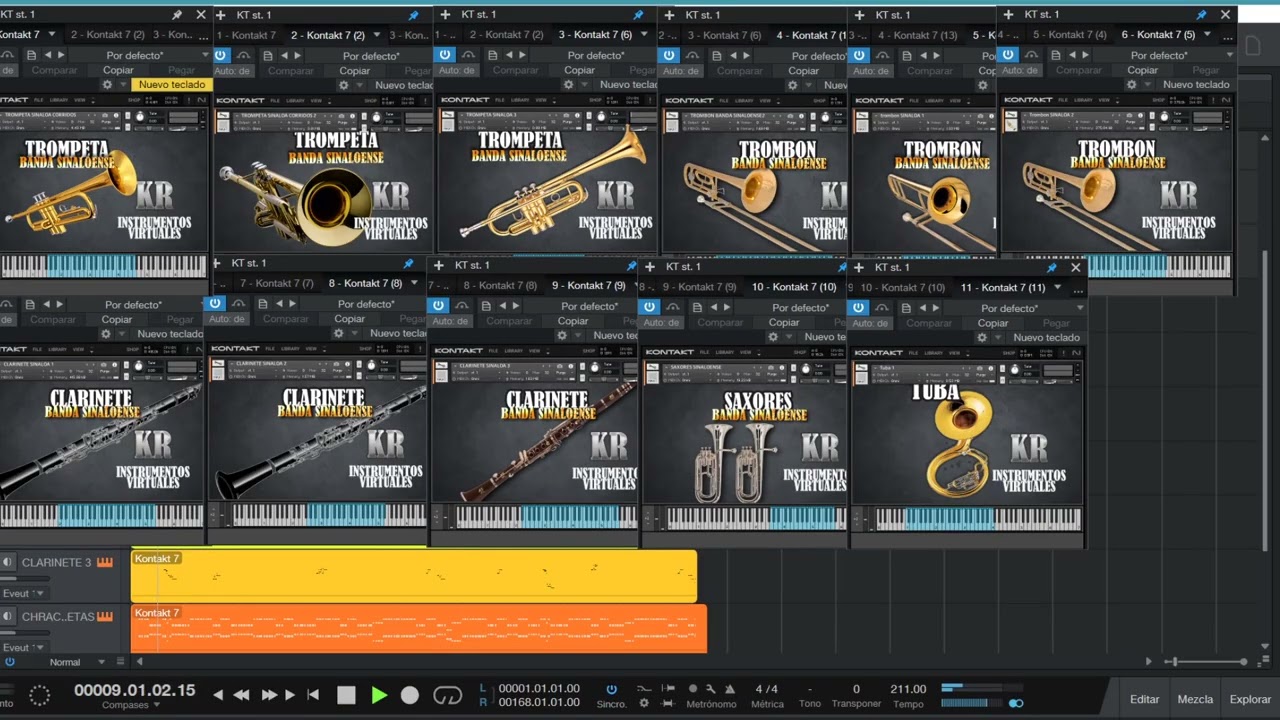The width and height of the screenshot is (1280, 720).
Task: Open the 6 - Kontakt 7 (5) tab dropdown arrow
Action: point(1208,35)
